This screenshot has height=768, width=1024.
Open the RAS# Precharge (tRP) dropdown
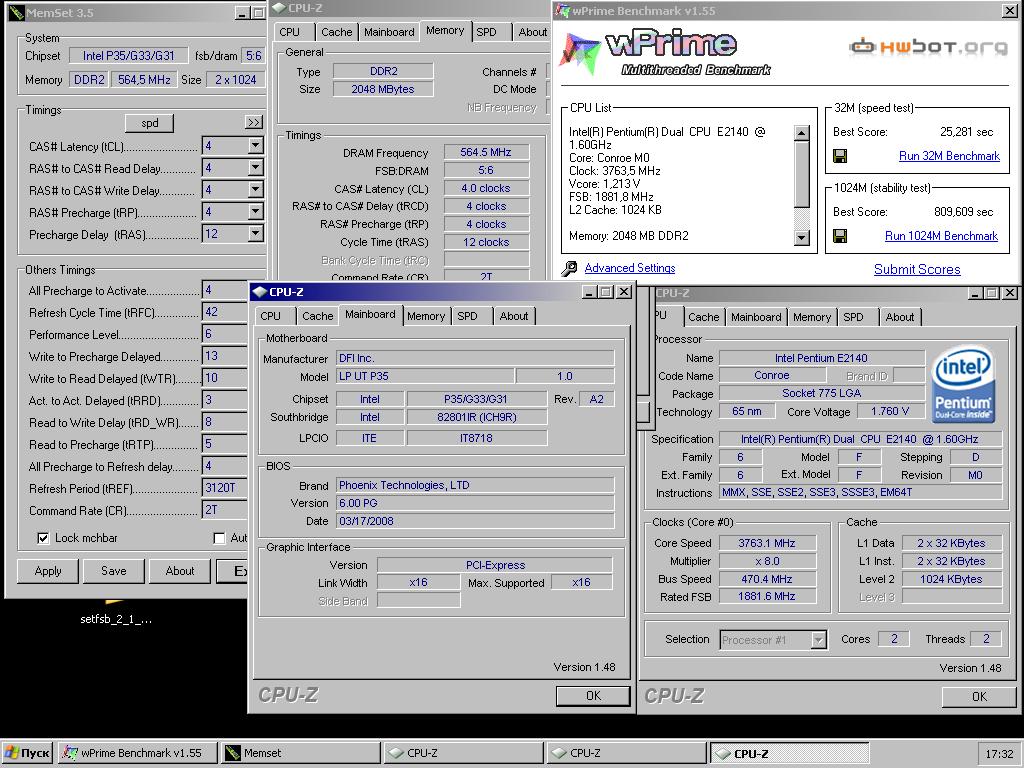pyautogui.click(x=255, y=212)
